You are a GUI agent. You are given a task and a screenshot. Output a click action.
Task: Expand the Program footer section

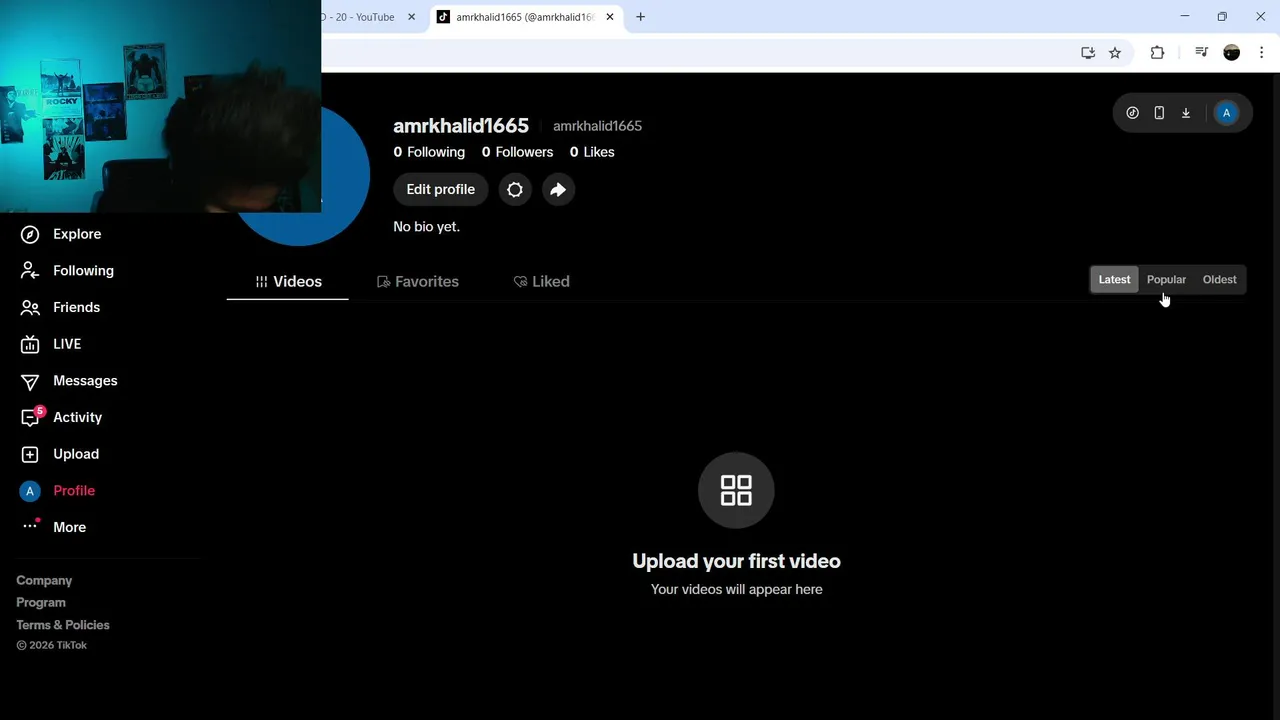click(41, 603)
